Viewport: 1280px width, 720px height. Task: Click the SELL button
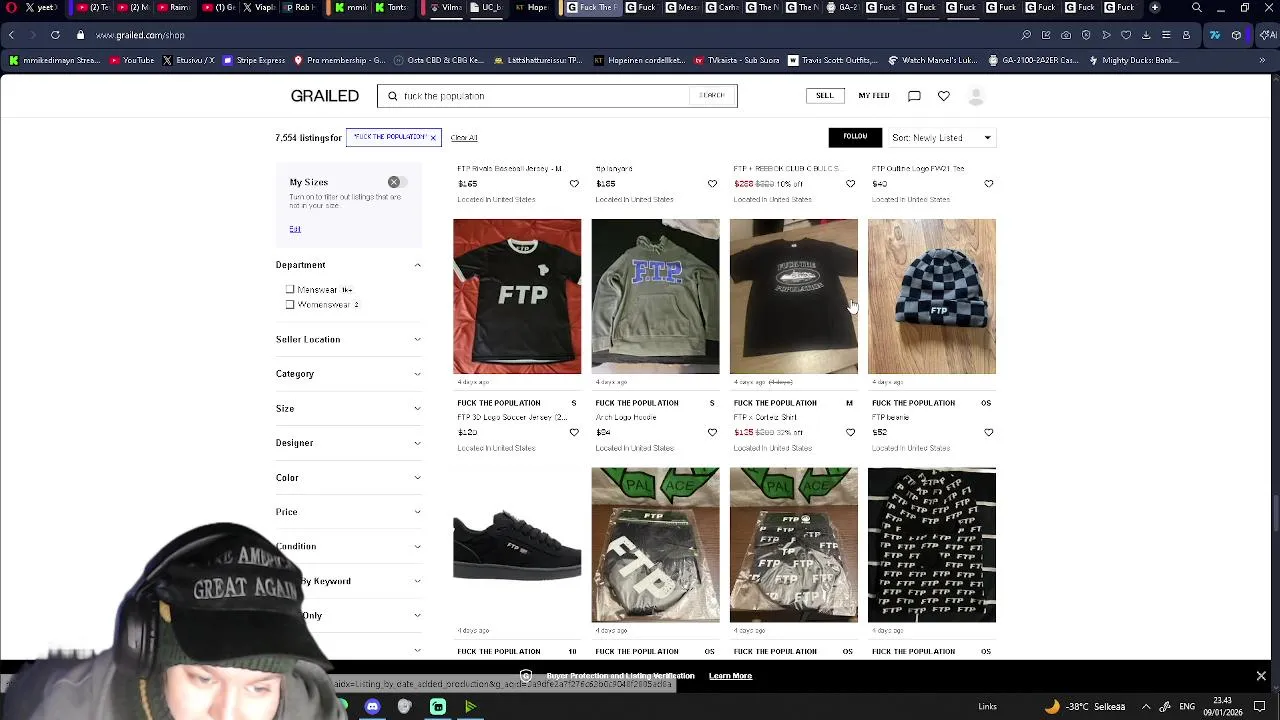824,96
